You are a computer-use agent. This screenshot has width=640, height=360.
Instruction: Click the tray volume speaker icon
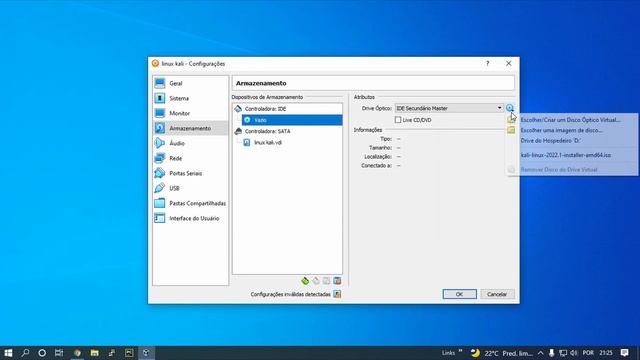pyautogui.click(x=573, y=353)
